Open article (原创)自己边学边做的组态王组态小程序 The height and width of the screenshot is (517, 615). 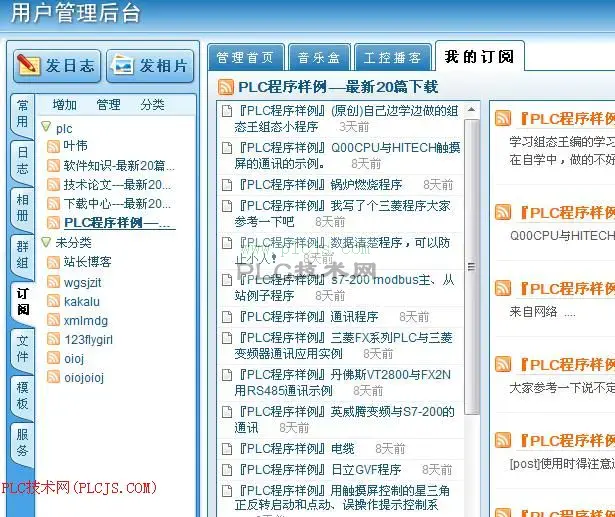pyautogui.click(x=346, y=118)
